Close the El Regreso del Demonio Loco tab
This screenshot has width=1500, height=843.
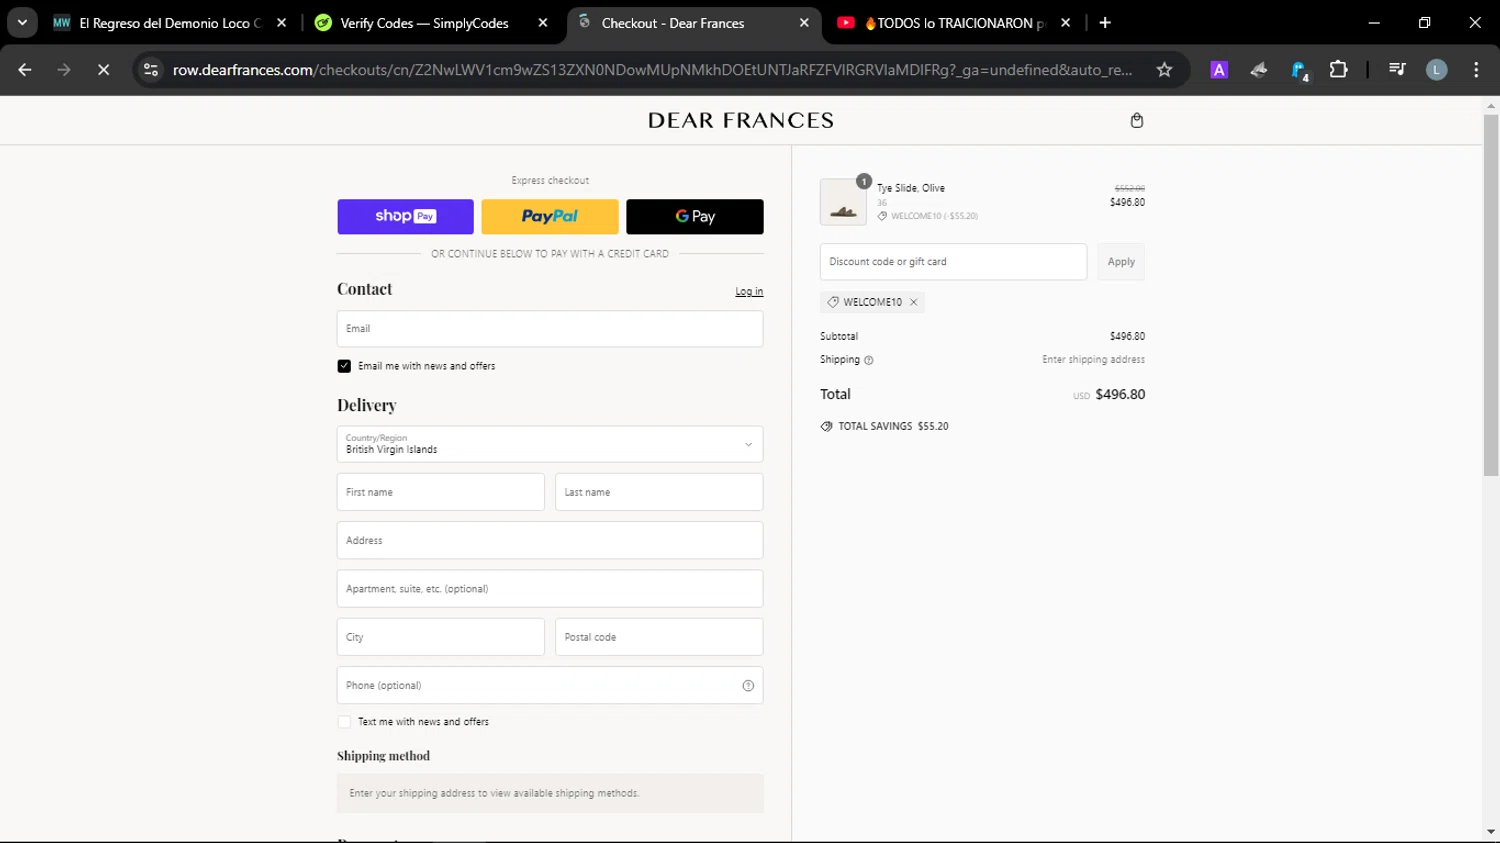click(x=281, y=22)
